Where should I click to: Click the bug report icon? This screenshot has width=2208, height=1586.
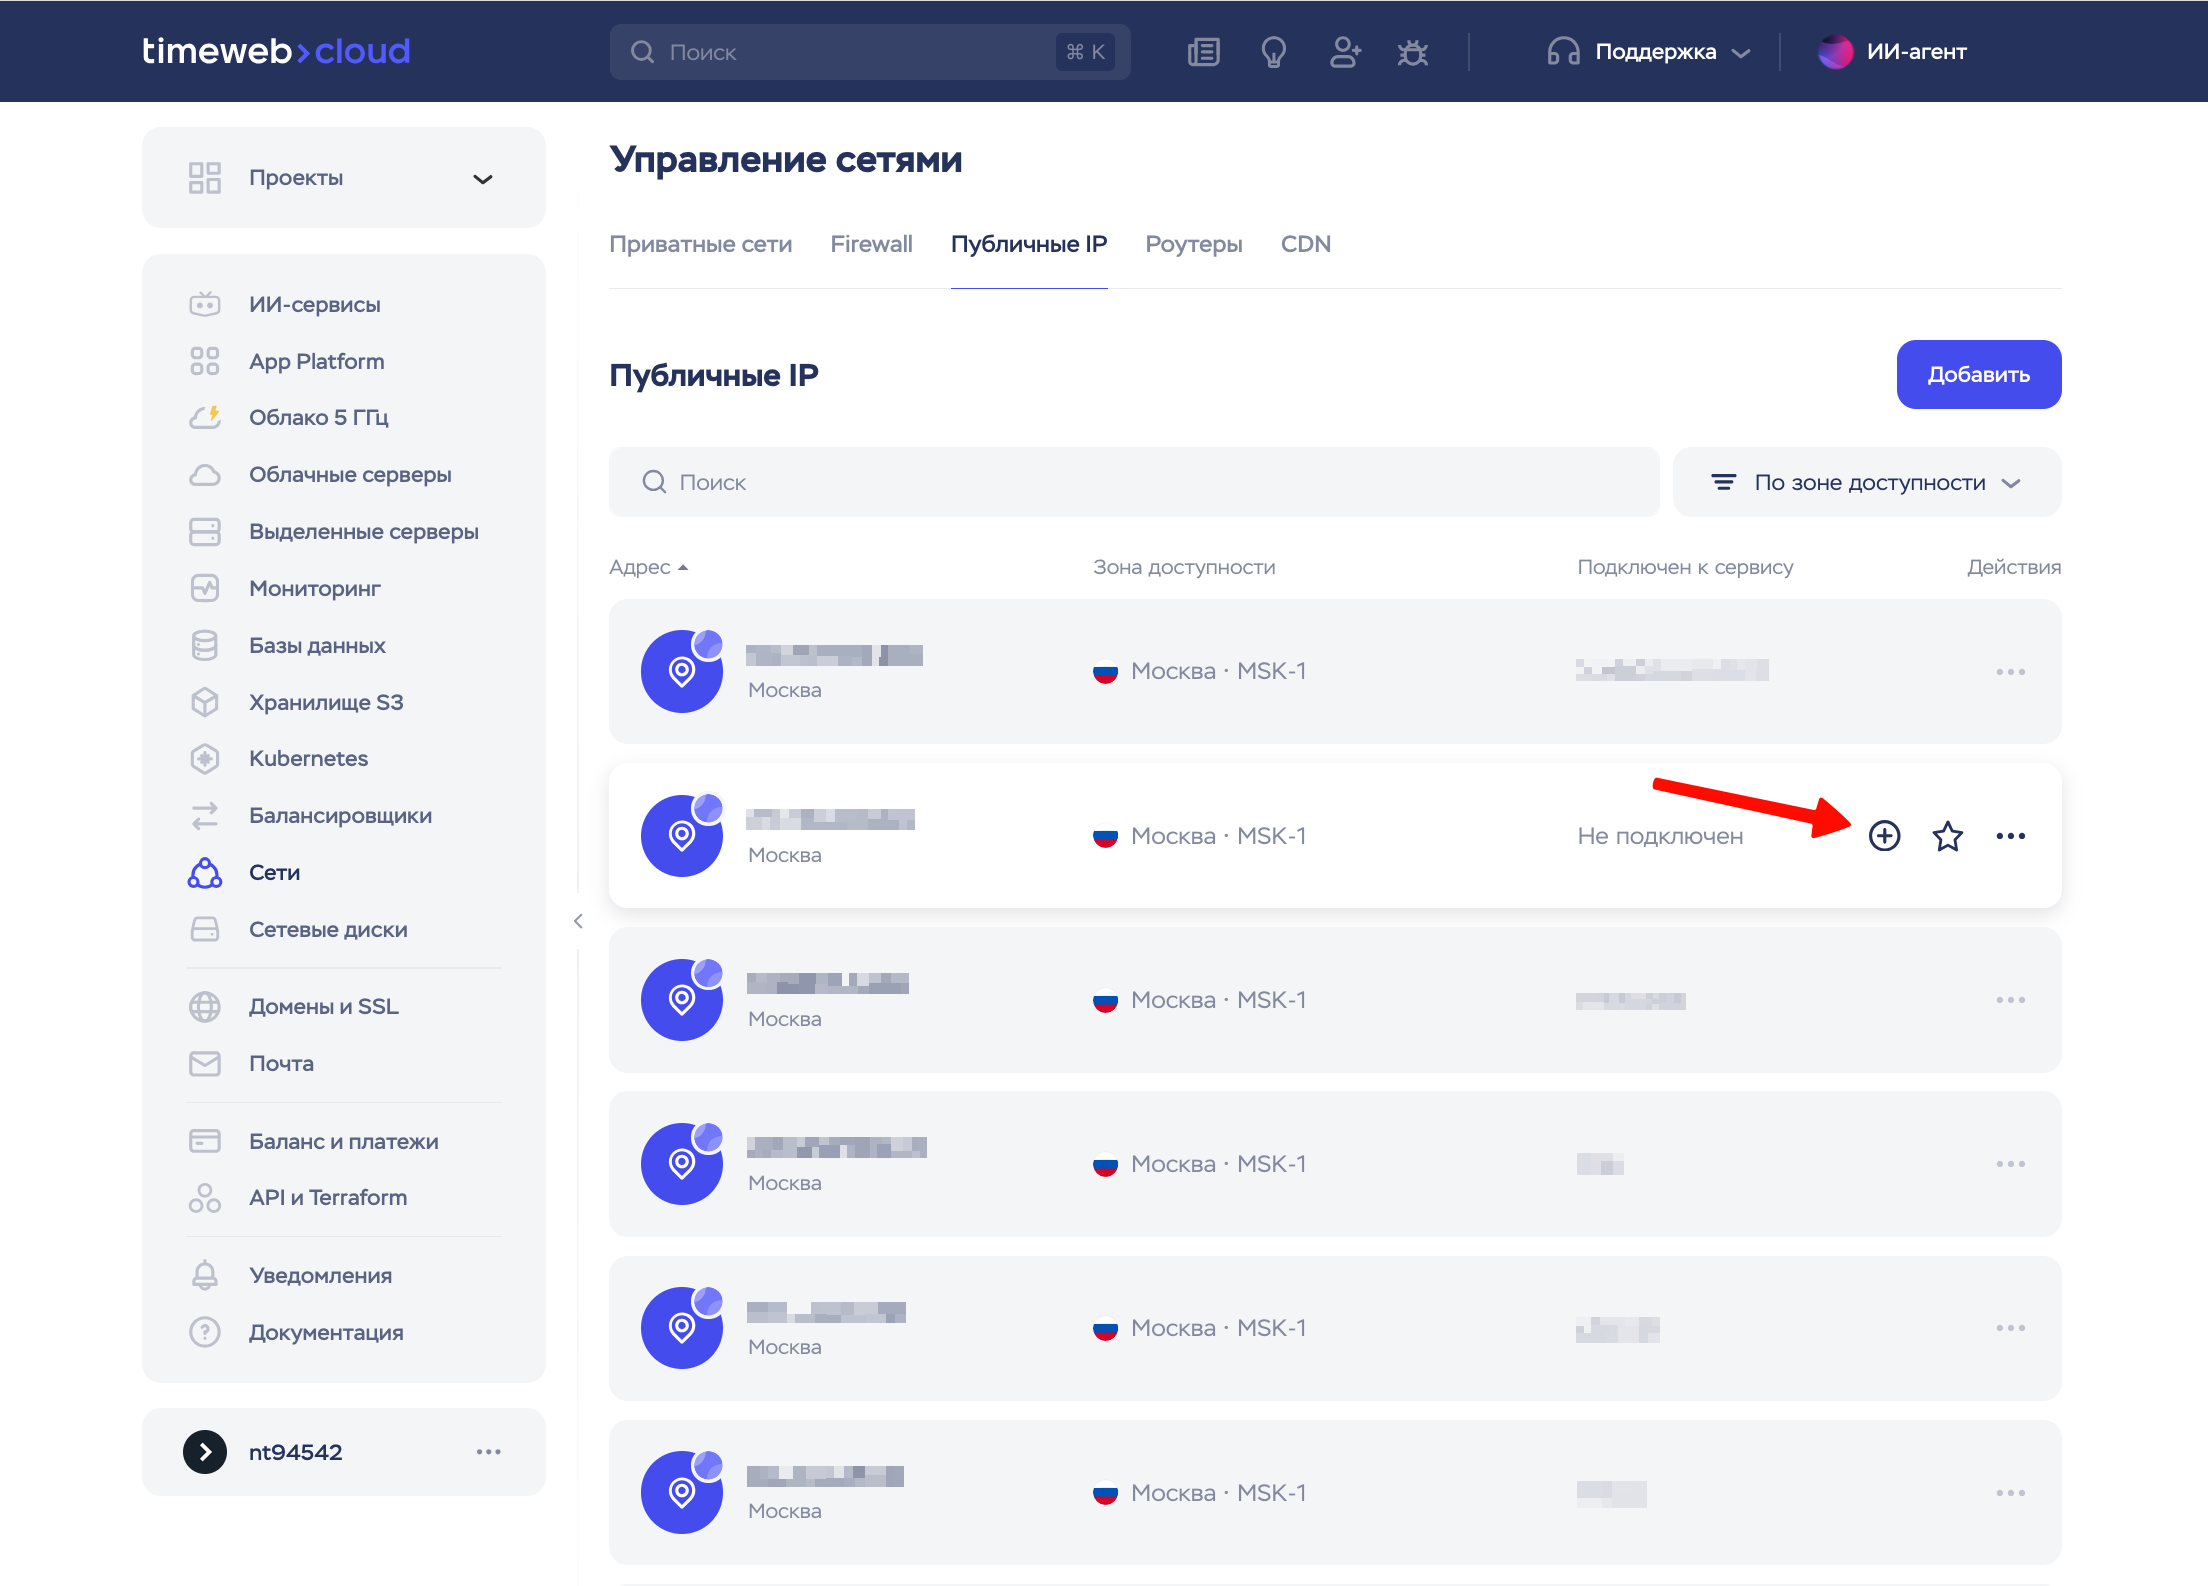coord(1413,52)
